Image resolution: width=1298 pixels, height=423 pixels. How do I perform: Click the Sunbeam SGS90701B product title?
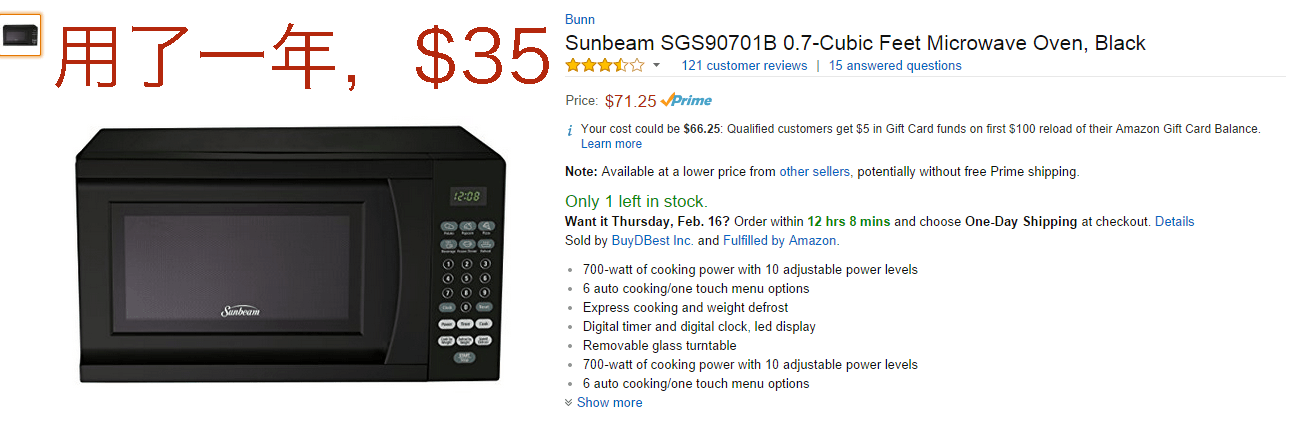(855, 43)
